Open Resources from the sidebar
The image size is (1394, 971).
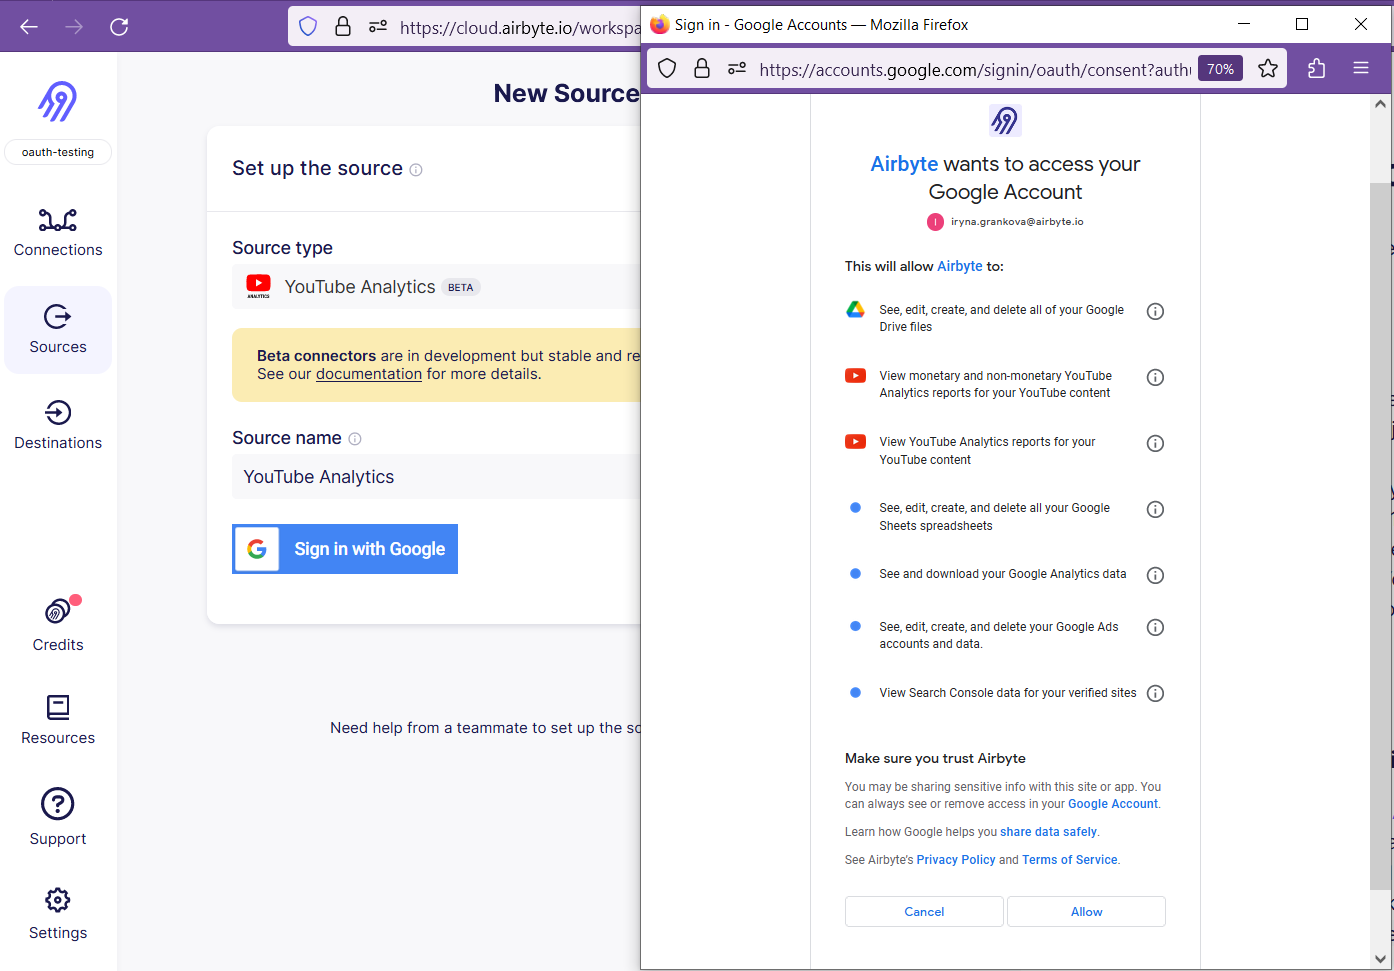[x=57, y=718]
